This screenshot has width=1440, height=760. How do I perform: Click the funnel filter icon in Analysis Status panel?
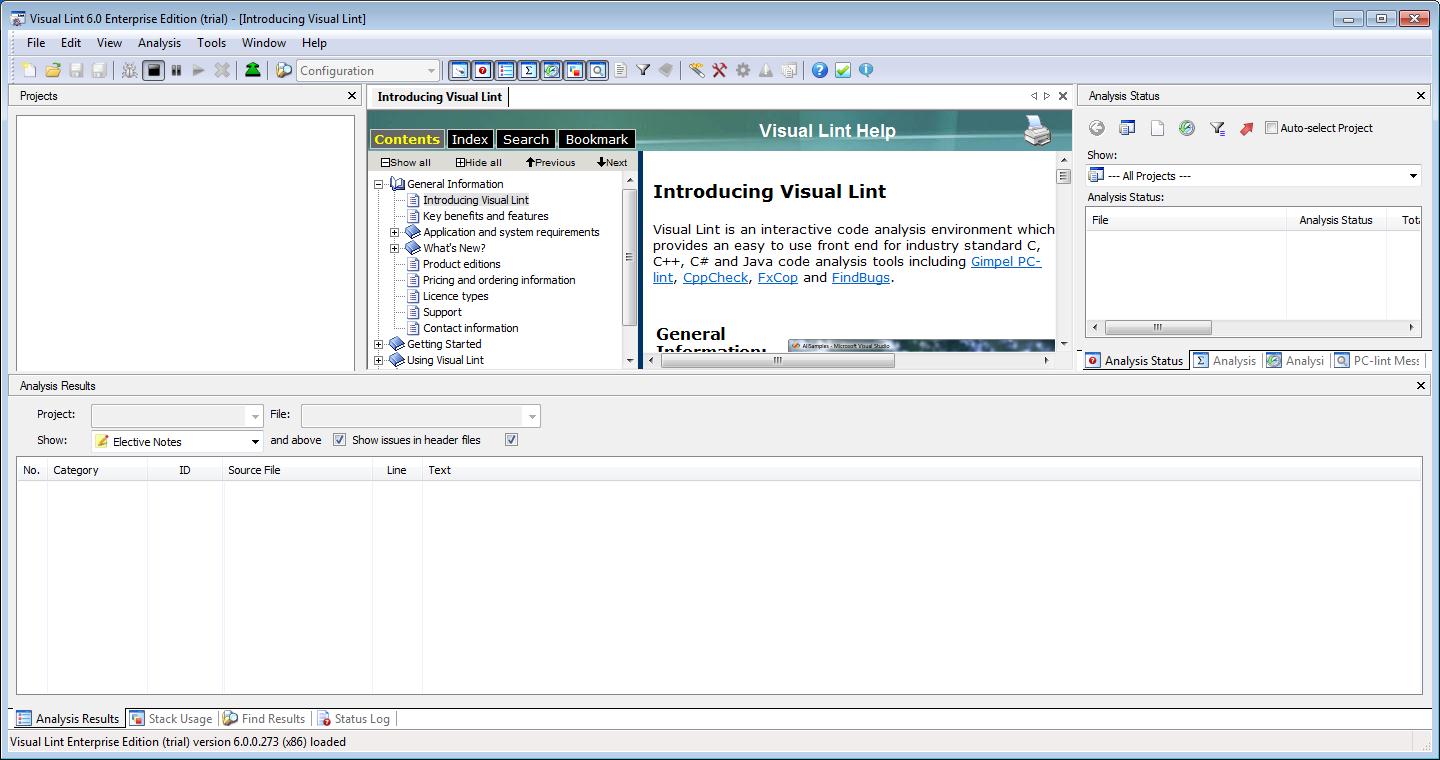pos(1217,128)
